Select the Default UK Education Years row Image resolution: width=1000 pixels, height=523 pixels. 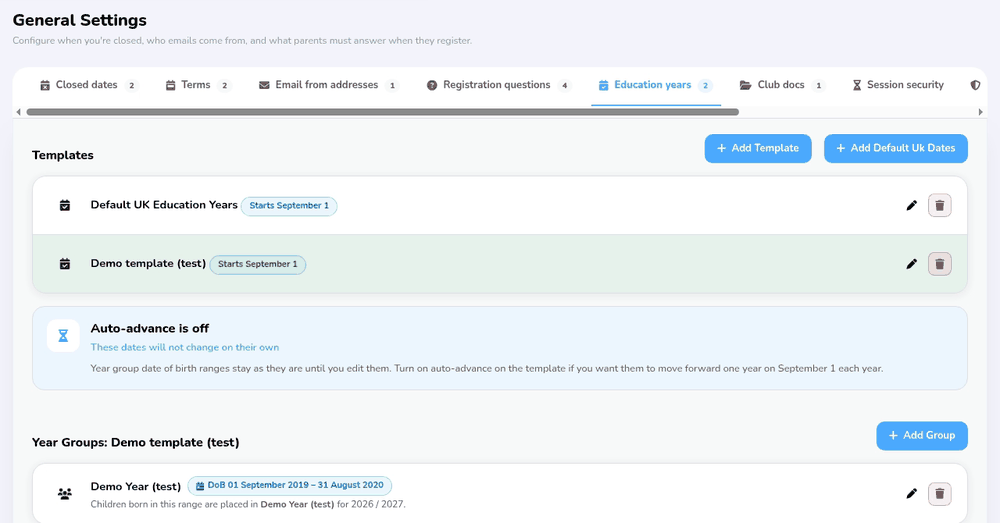500,205
